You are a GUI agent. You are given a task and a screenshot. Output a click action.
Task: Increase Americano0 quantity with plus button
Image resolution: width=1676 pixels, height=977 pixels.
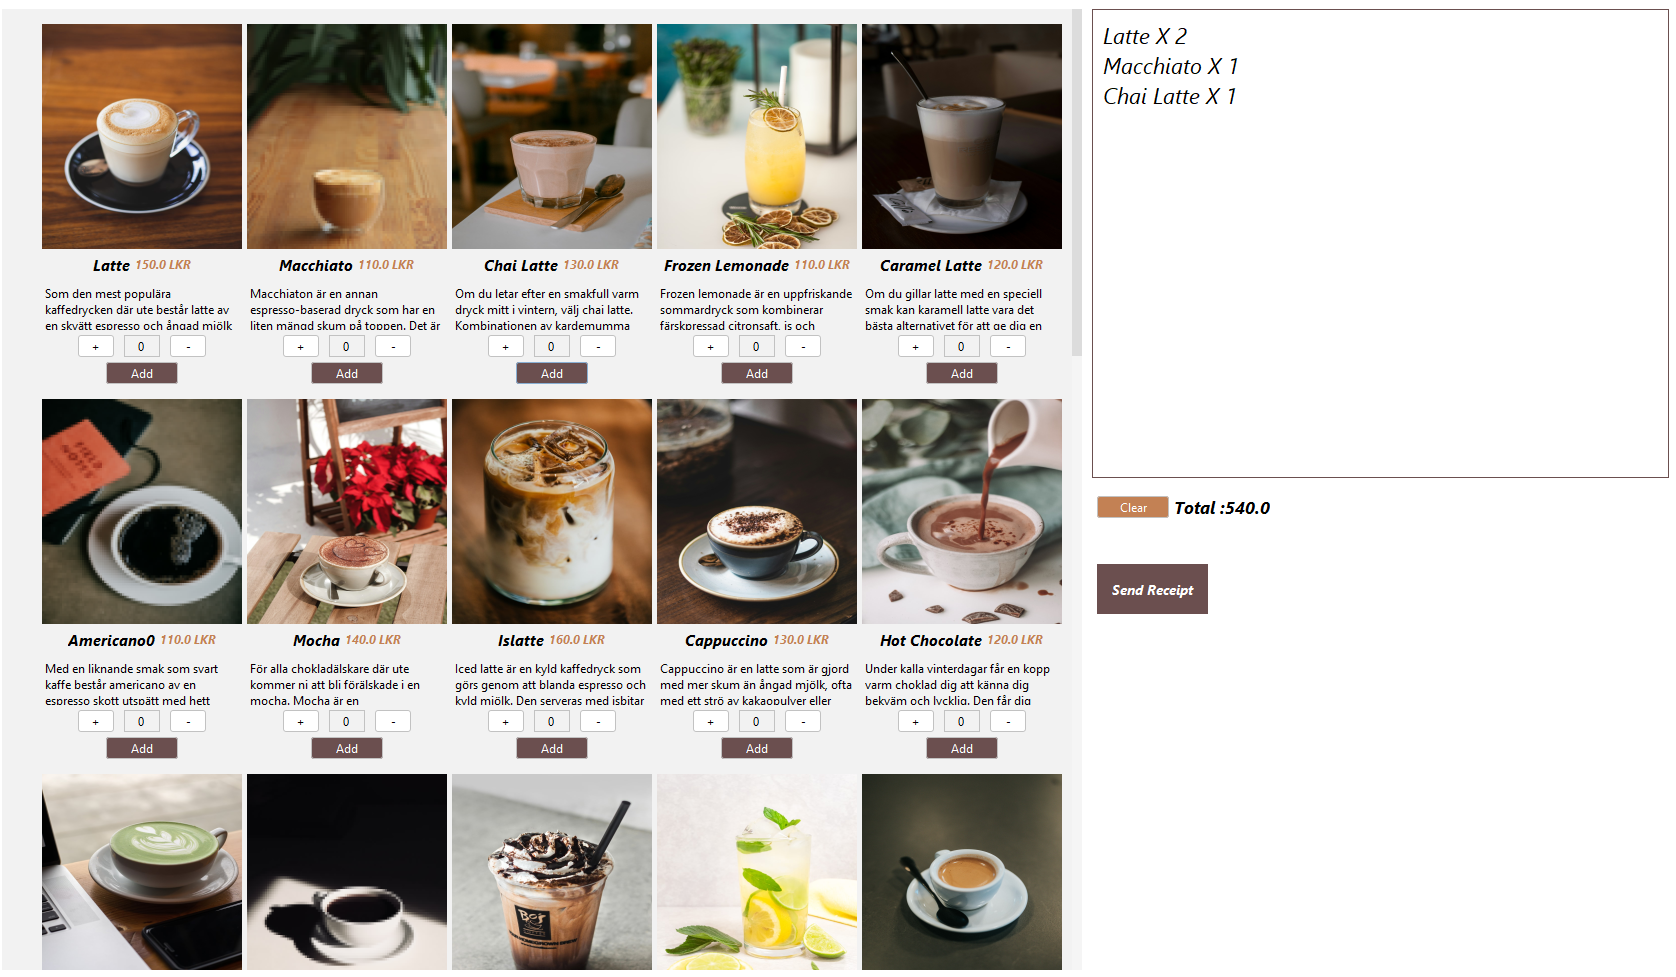click(x=96, y=722)
